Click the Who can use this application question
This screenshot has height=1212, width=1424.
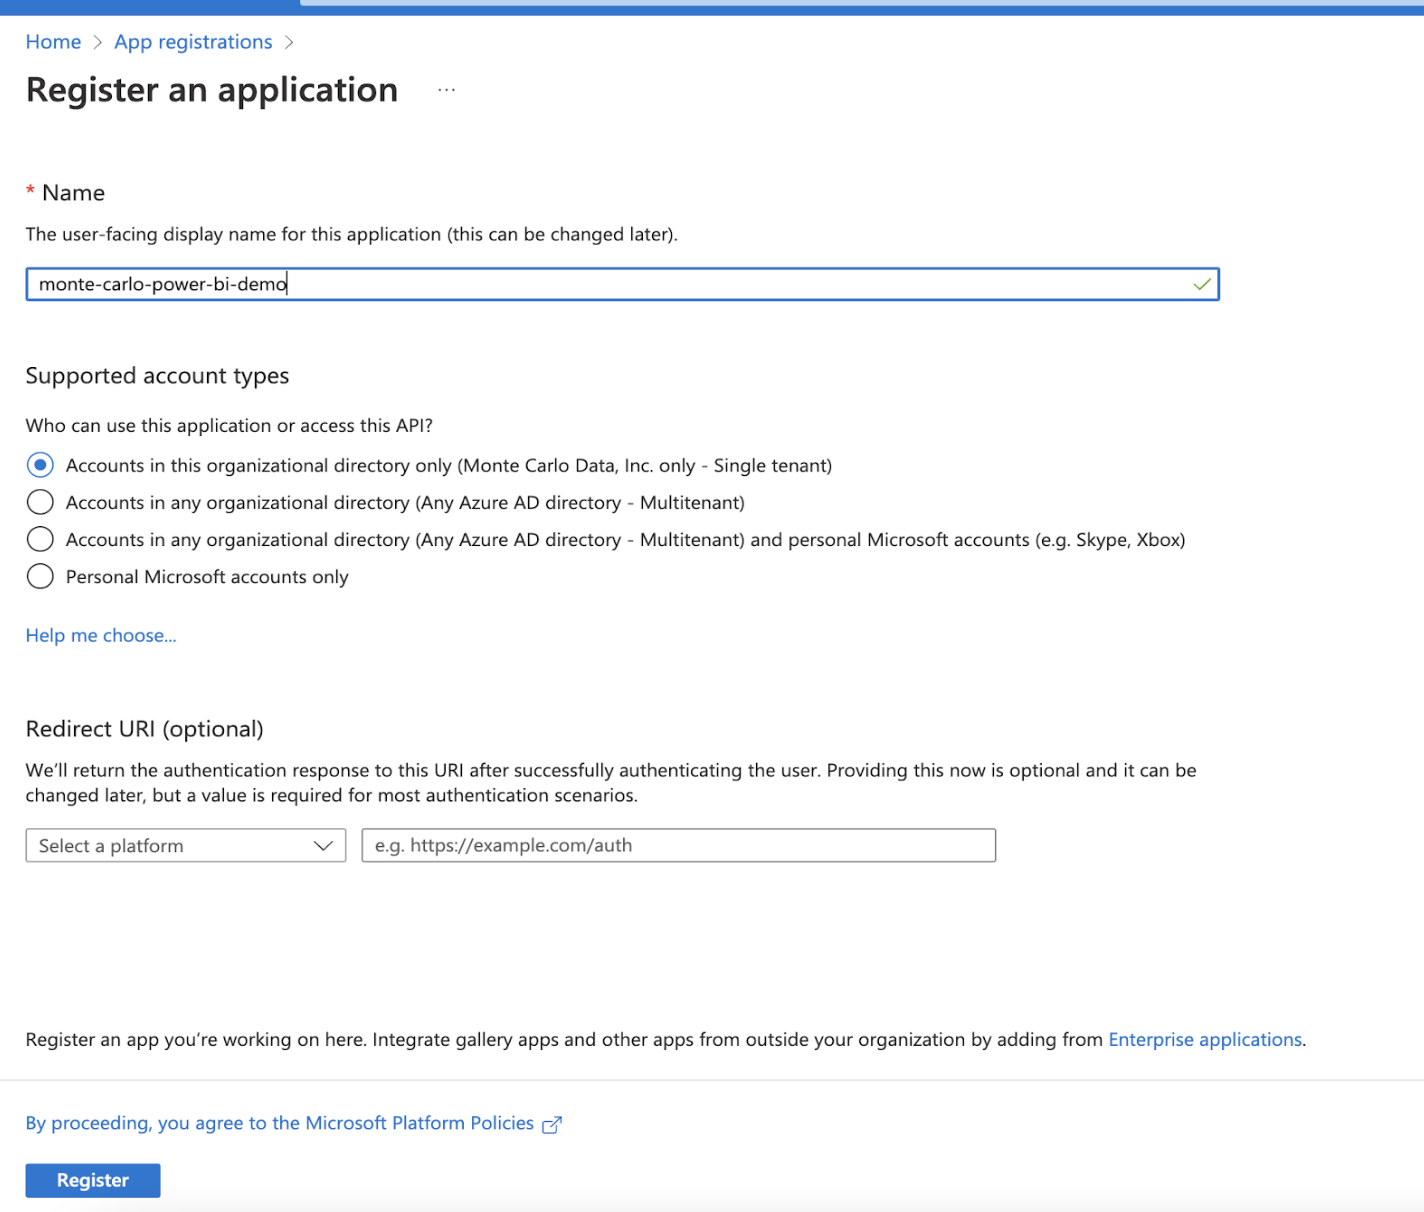(x=229, y=426)
